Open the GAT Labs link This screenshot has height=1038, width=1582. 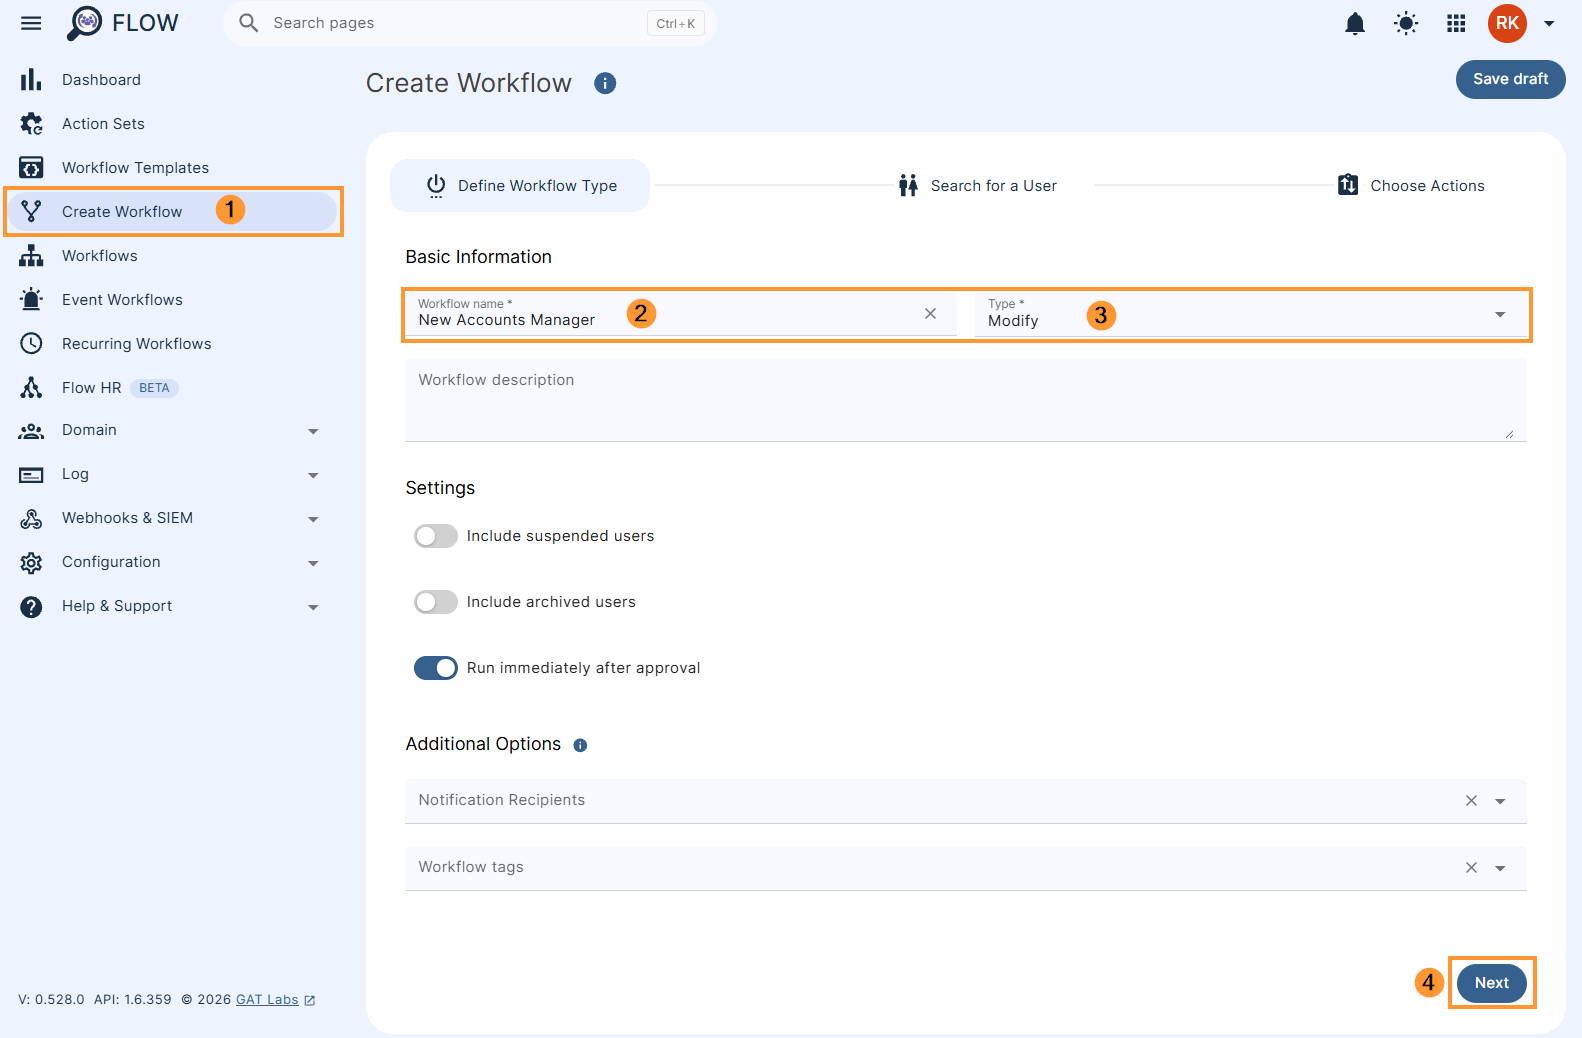267,1000
